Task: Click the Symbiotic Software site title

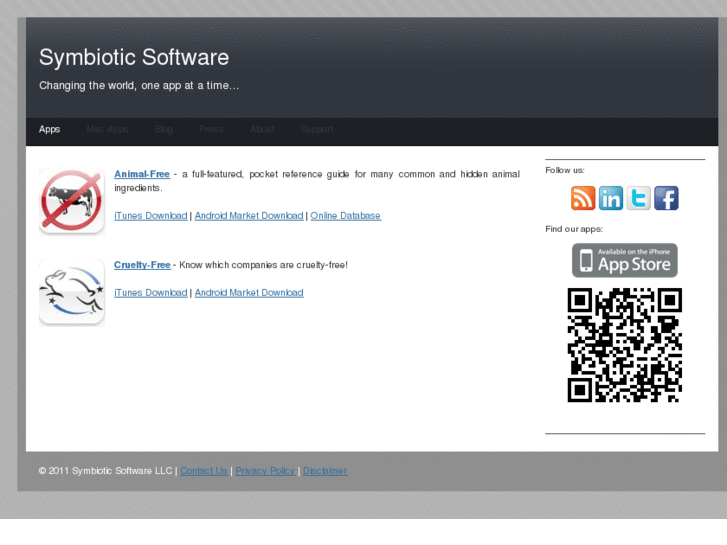Action: pos(134,58)
